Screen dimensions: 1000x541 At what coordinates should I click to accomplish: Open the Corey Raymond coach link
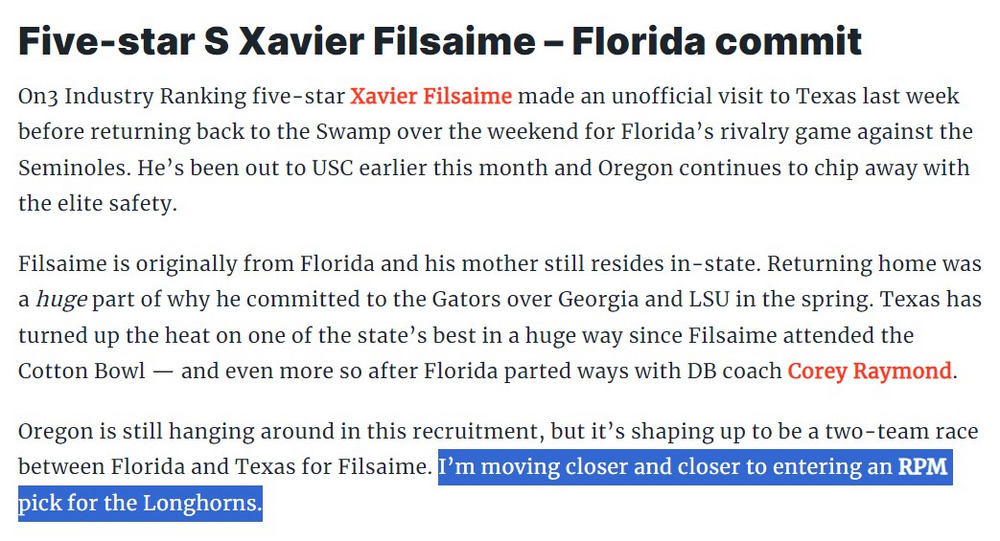(869, 371)
